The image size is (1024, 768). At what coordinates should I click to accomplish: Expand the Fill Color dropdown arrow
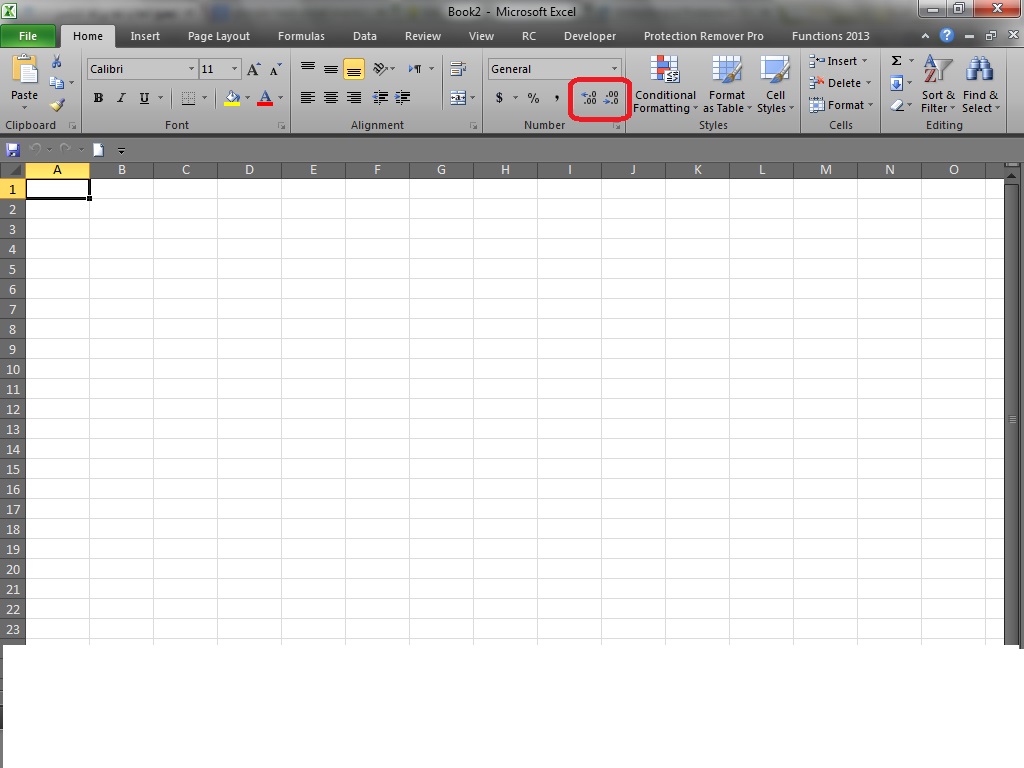pyautogui.click(x=248, y=98)
